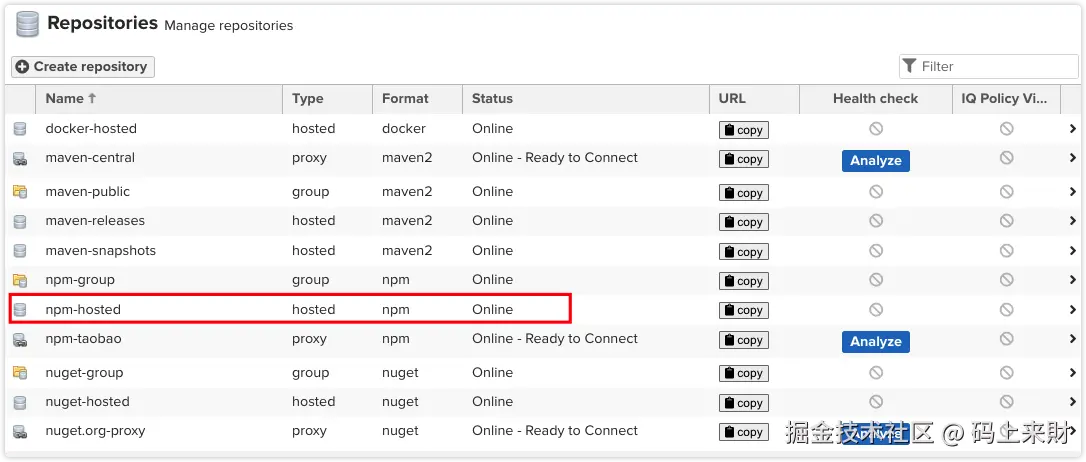
Task: Open npm-group details via right chevron
Action: tap(1073, 280)
